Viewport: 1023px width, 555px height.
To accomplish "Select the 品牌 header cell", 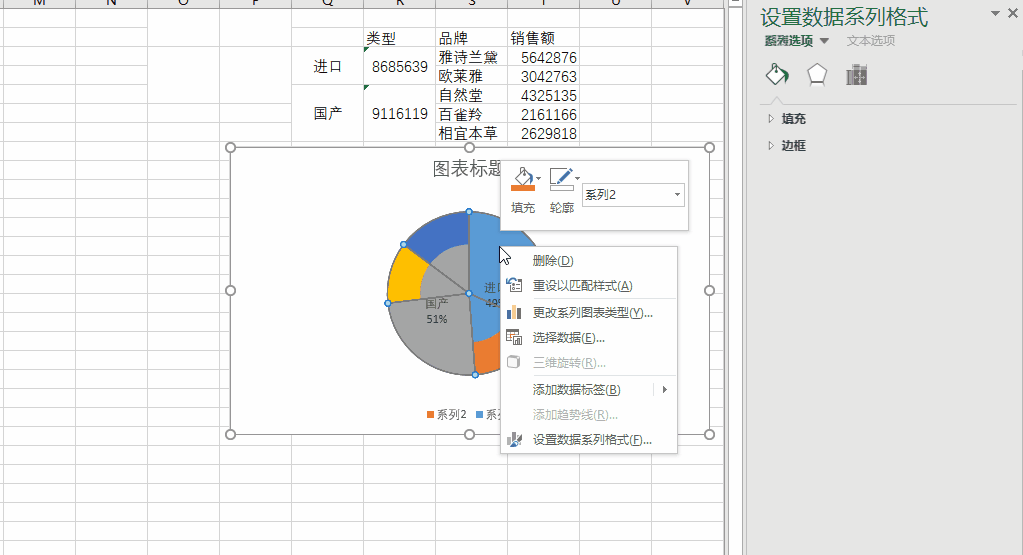I will 471,38.
